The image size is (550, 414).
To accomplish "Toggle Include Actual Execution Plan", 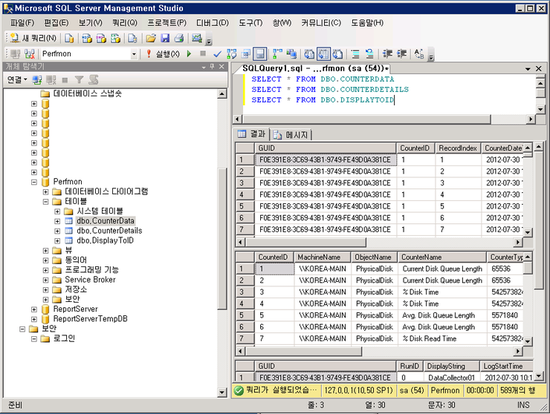I will 277,54.
